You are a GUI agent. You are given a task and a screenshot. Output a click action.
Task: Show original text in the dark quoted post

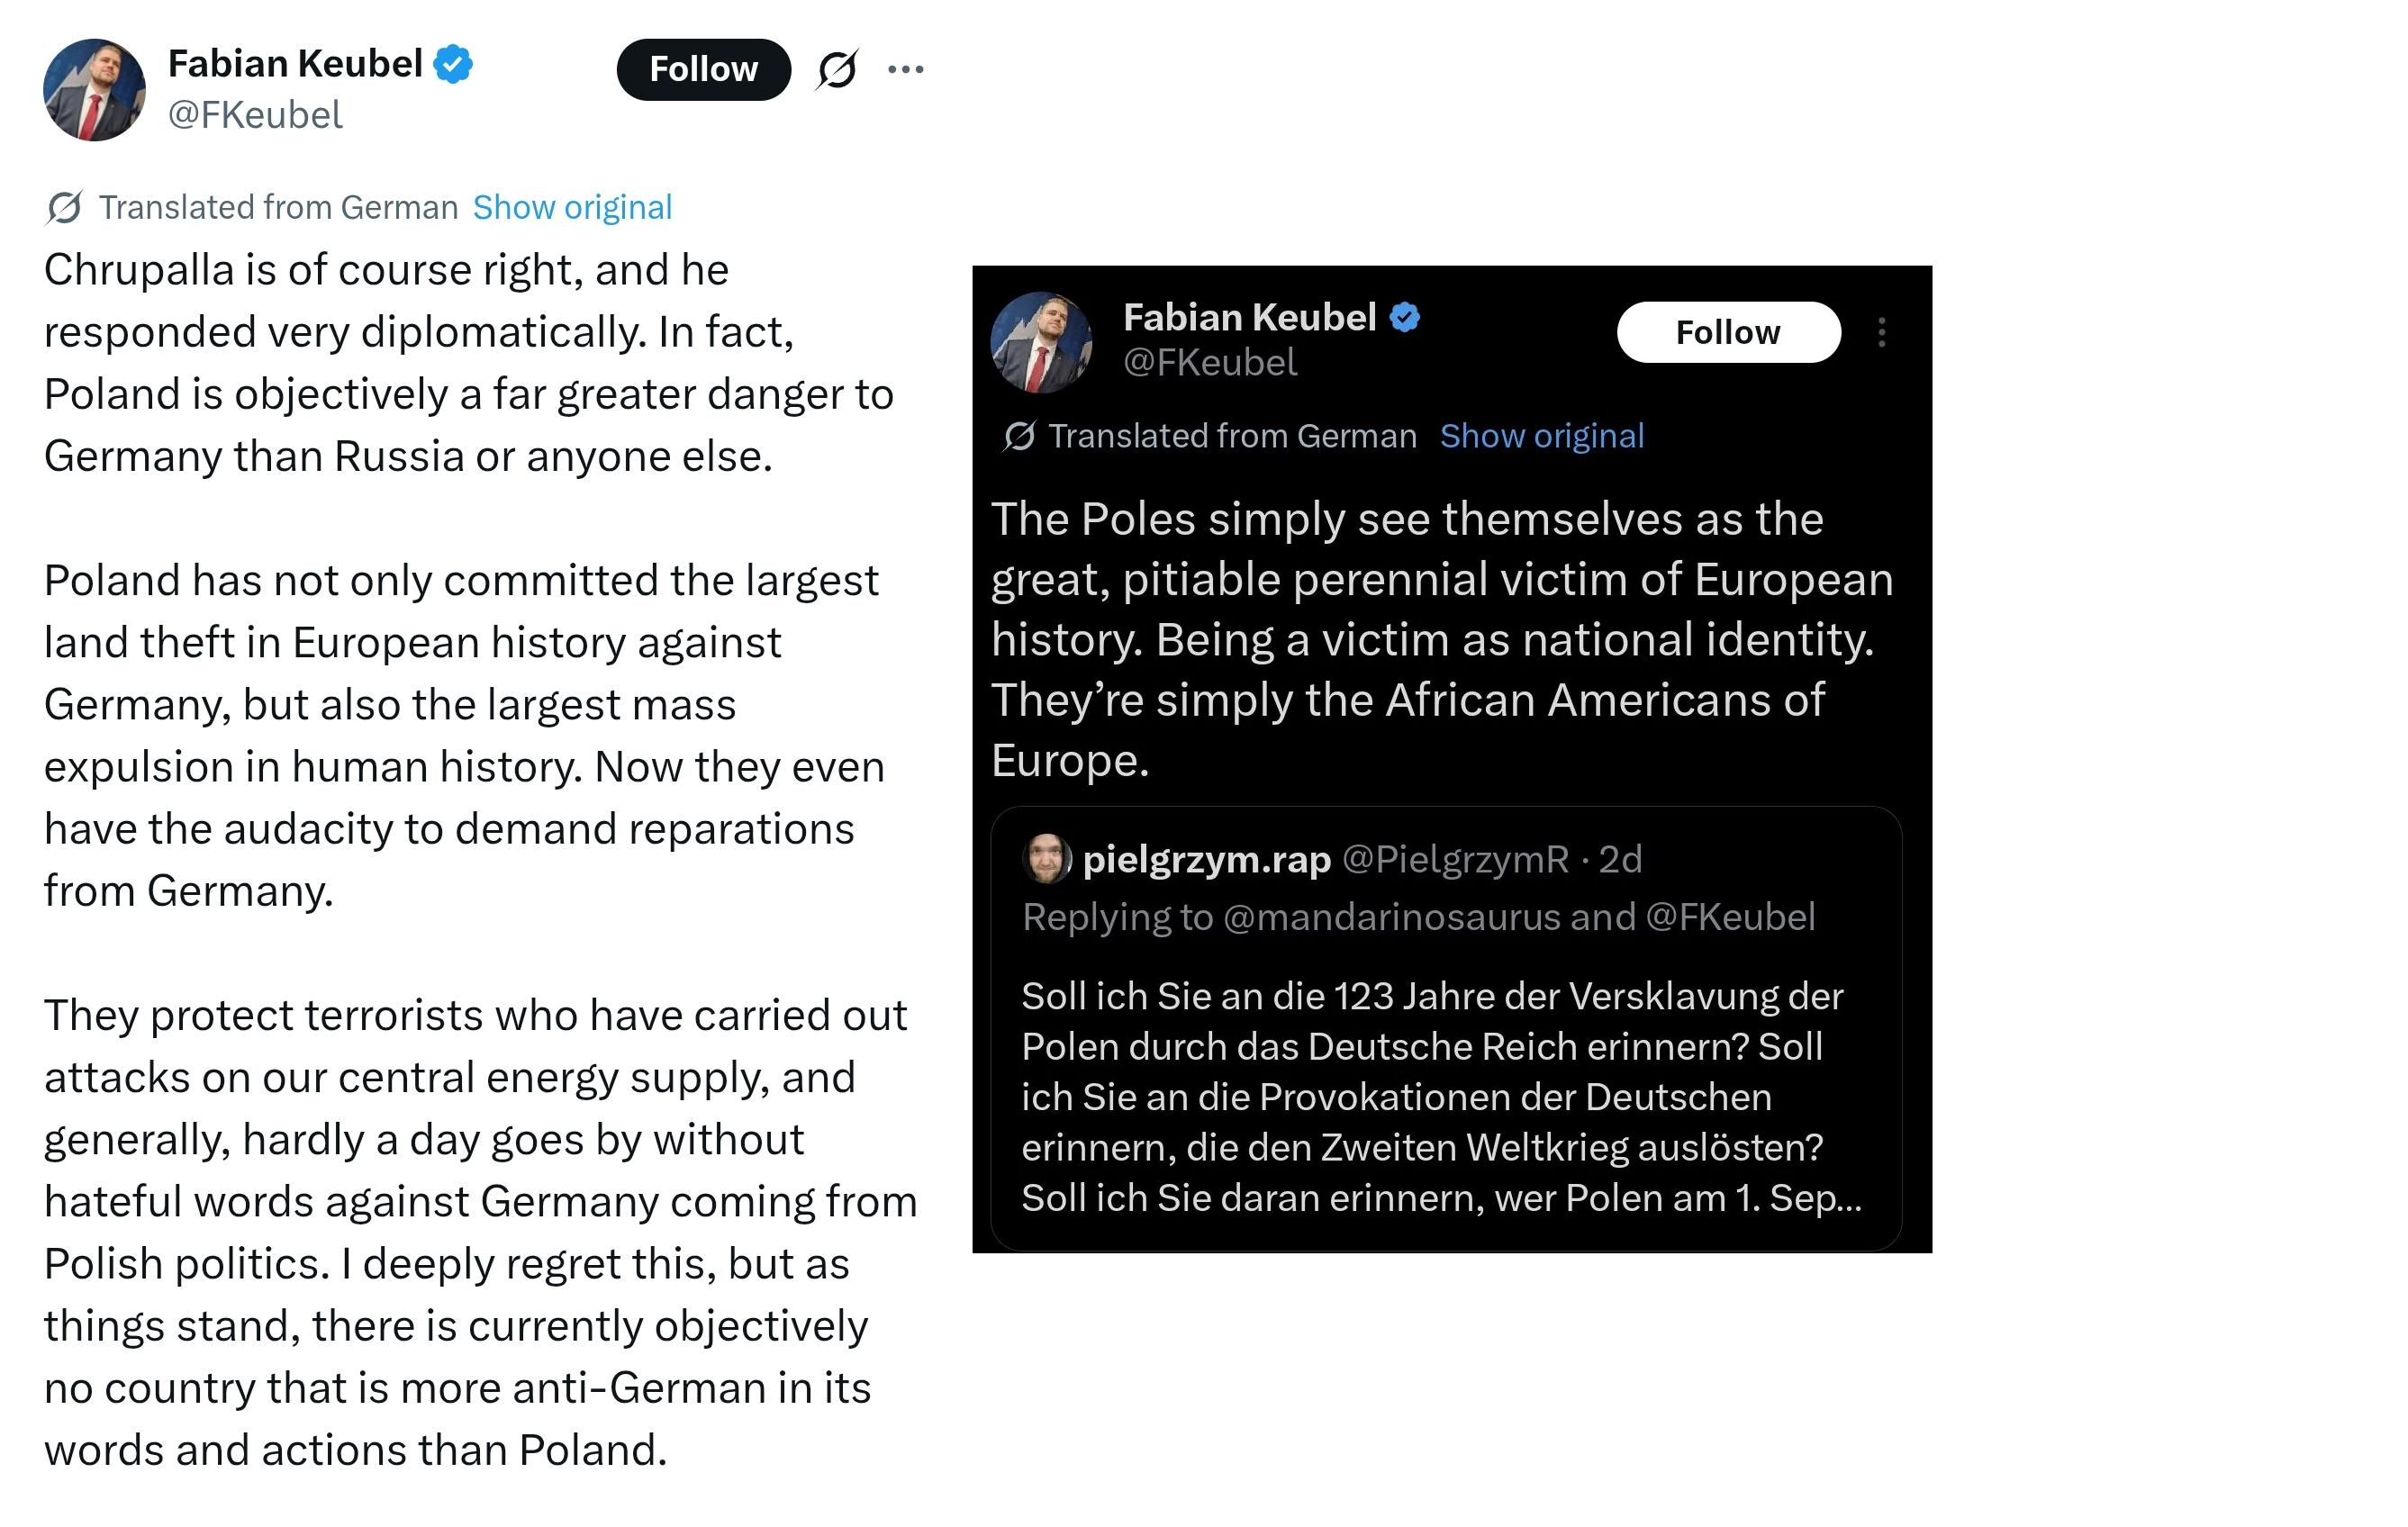pyautogui.click(x=1541, y=436)
